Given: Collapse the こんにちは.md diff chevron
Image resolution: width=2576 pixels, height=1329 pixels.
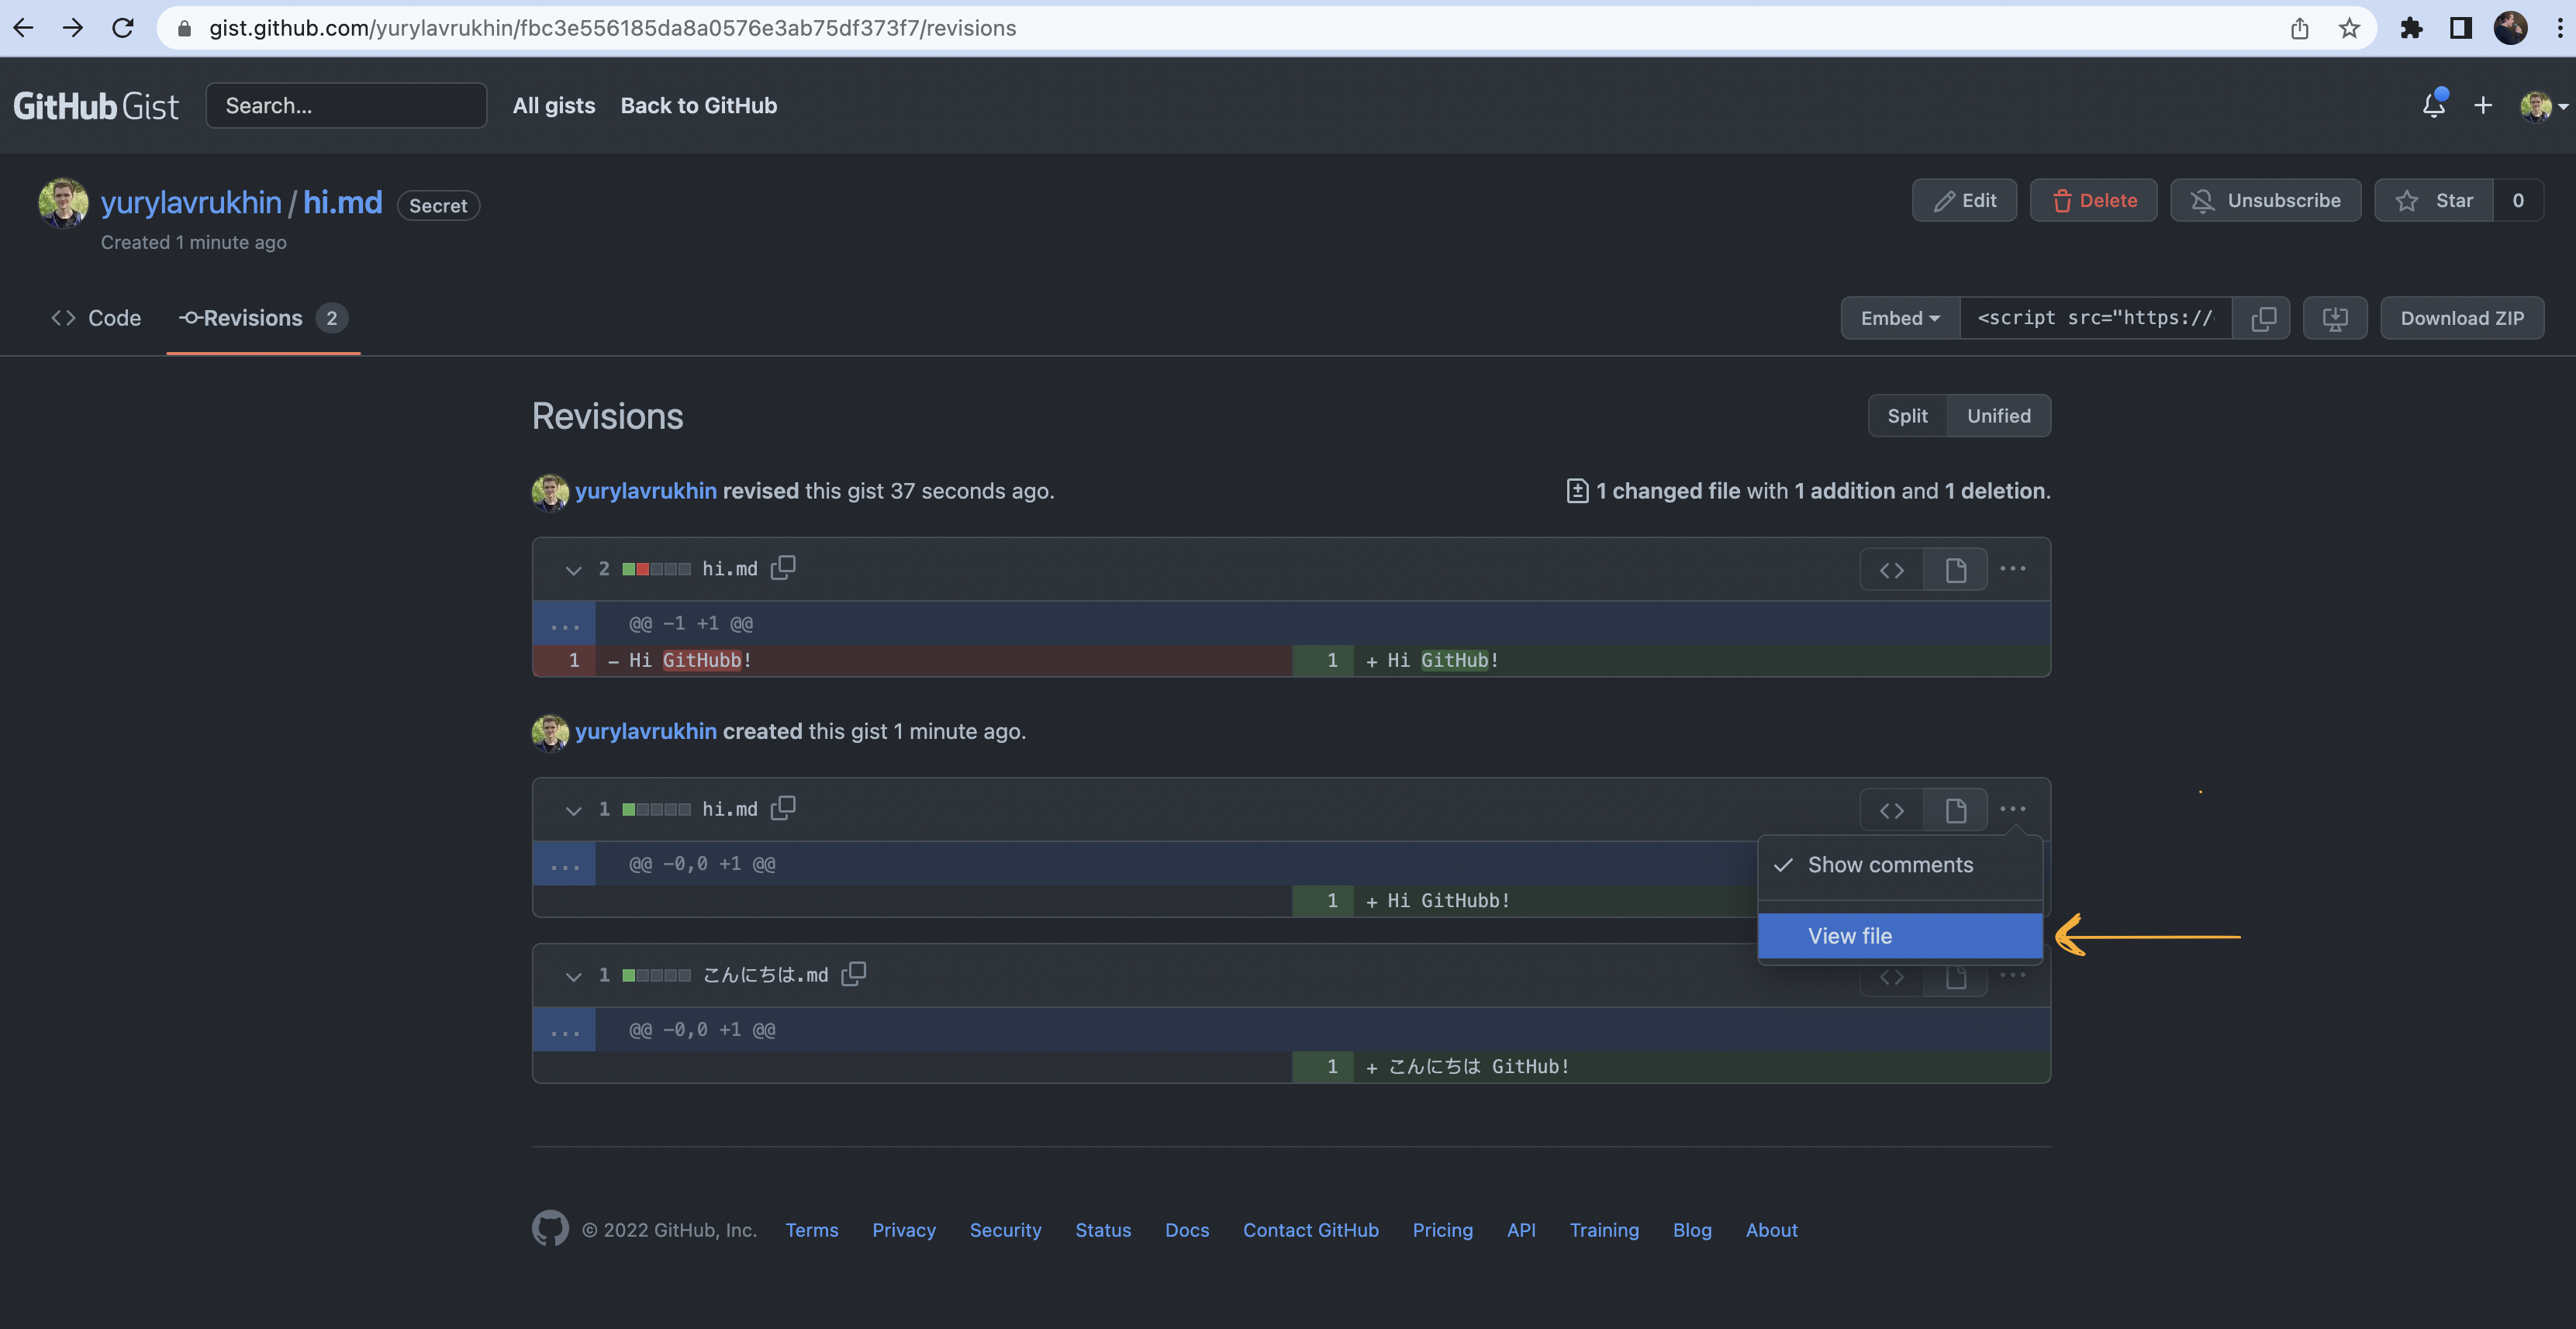Looking at the screenshot, I should pos(573,976).
